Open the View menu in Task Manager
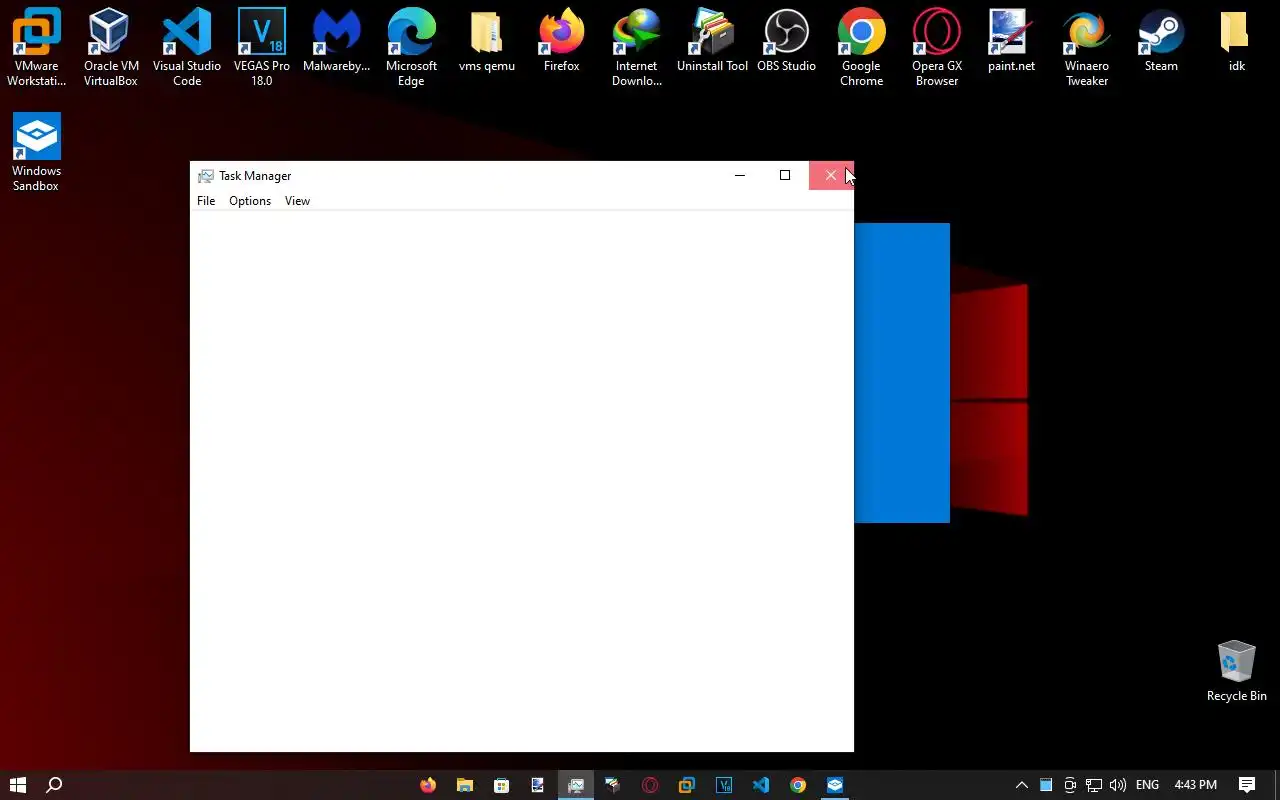The height and width of the screenshot is (800, 1280). [x=297, y=201]
